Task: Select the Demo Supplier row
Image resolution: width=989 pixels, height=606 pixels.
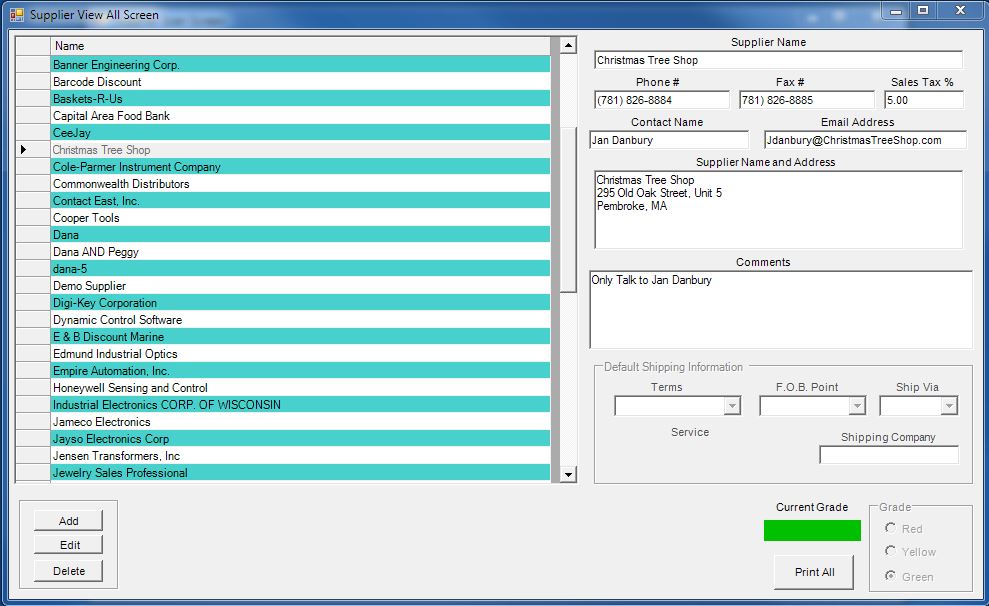Action: coord(300,286)
